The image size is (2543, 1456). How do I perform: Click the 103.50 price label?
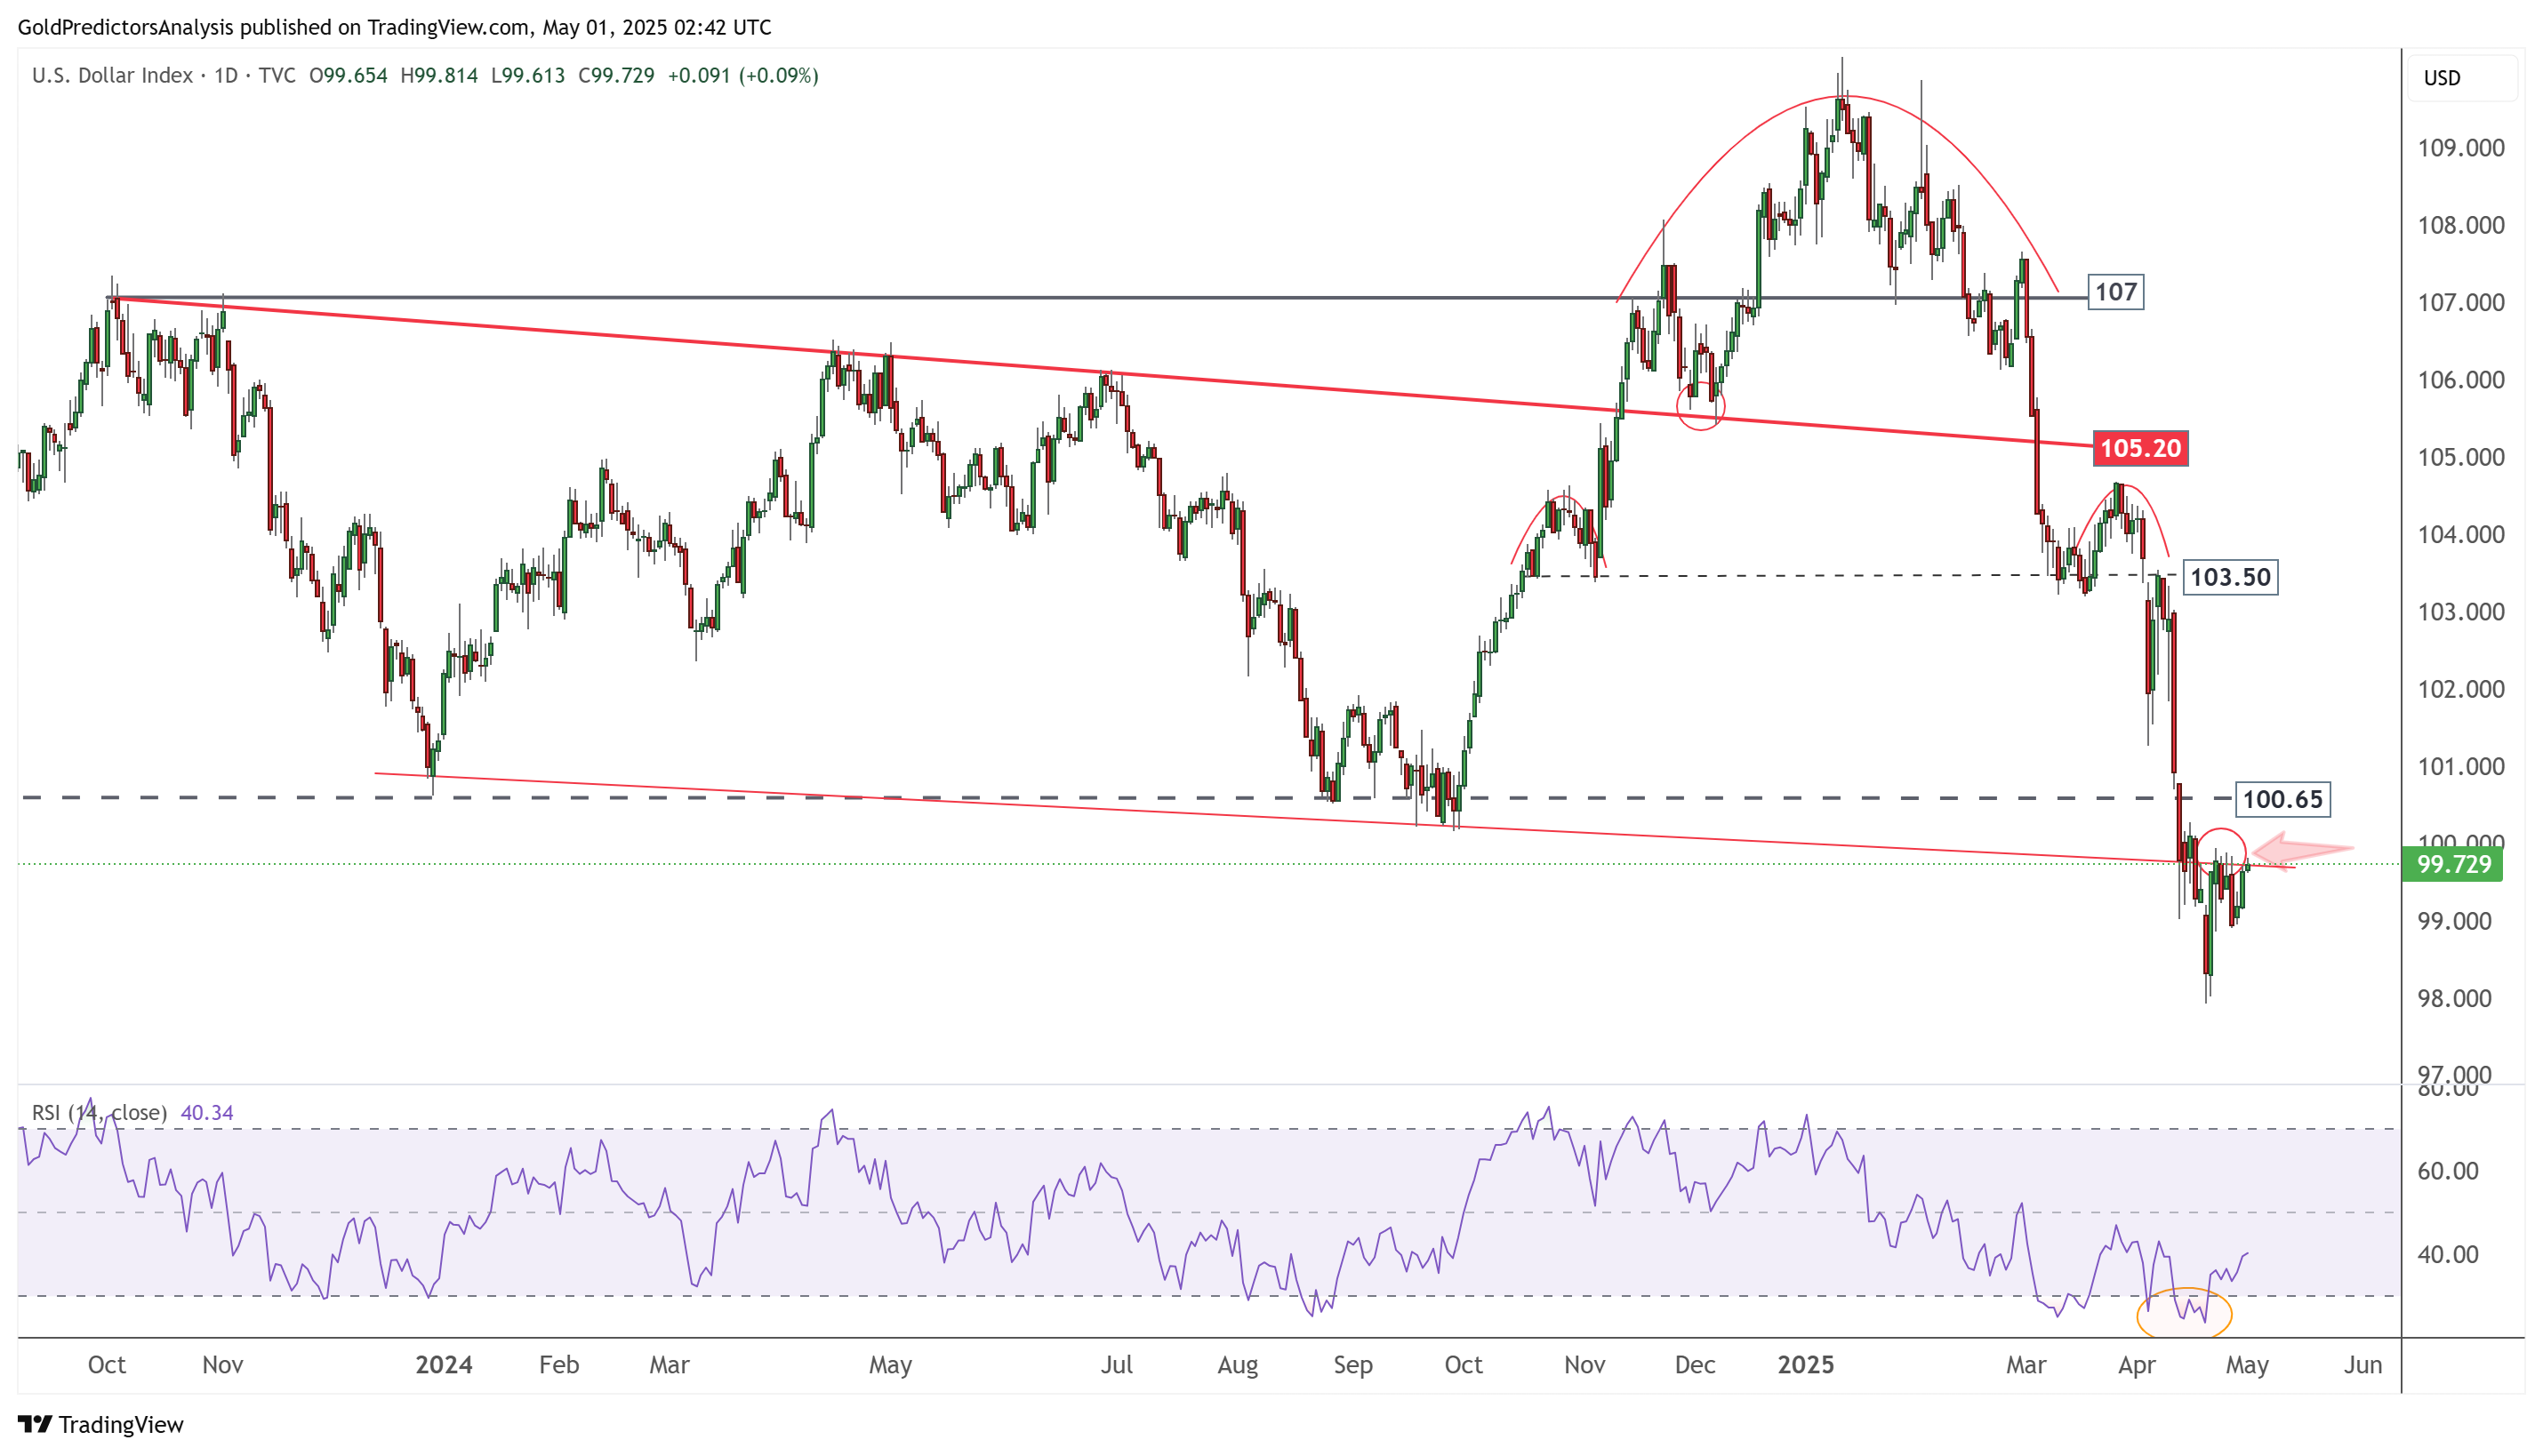point(2230,577)
